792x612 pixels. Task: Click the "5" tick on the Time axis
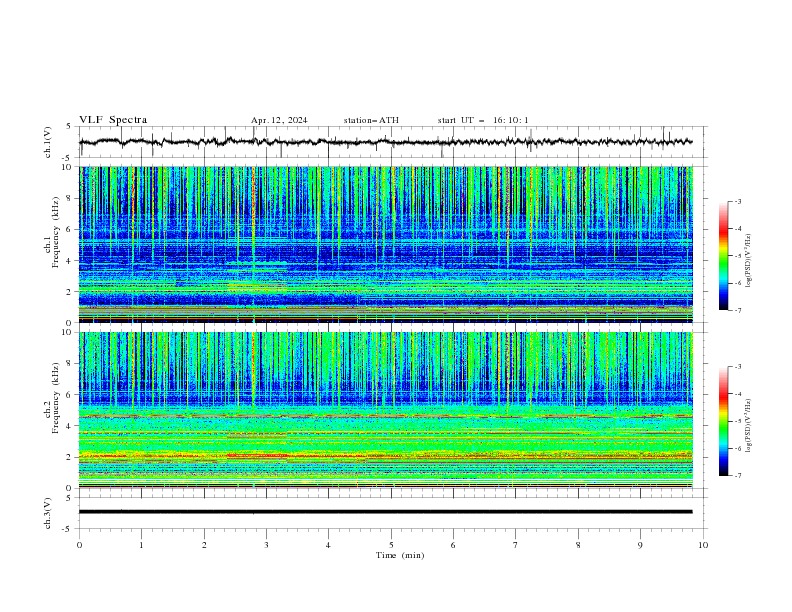point(391,545)
